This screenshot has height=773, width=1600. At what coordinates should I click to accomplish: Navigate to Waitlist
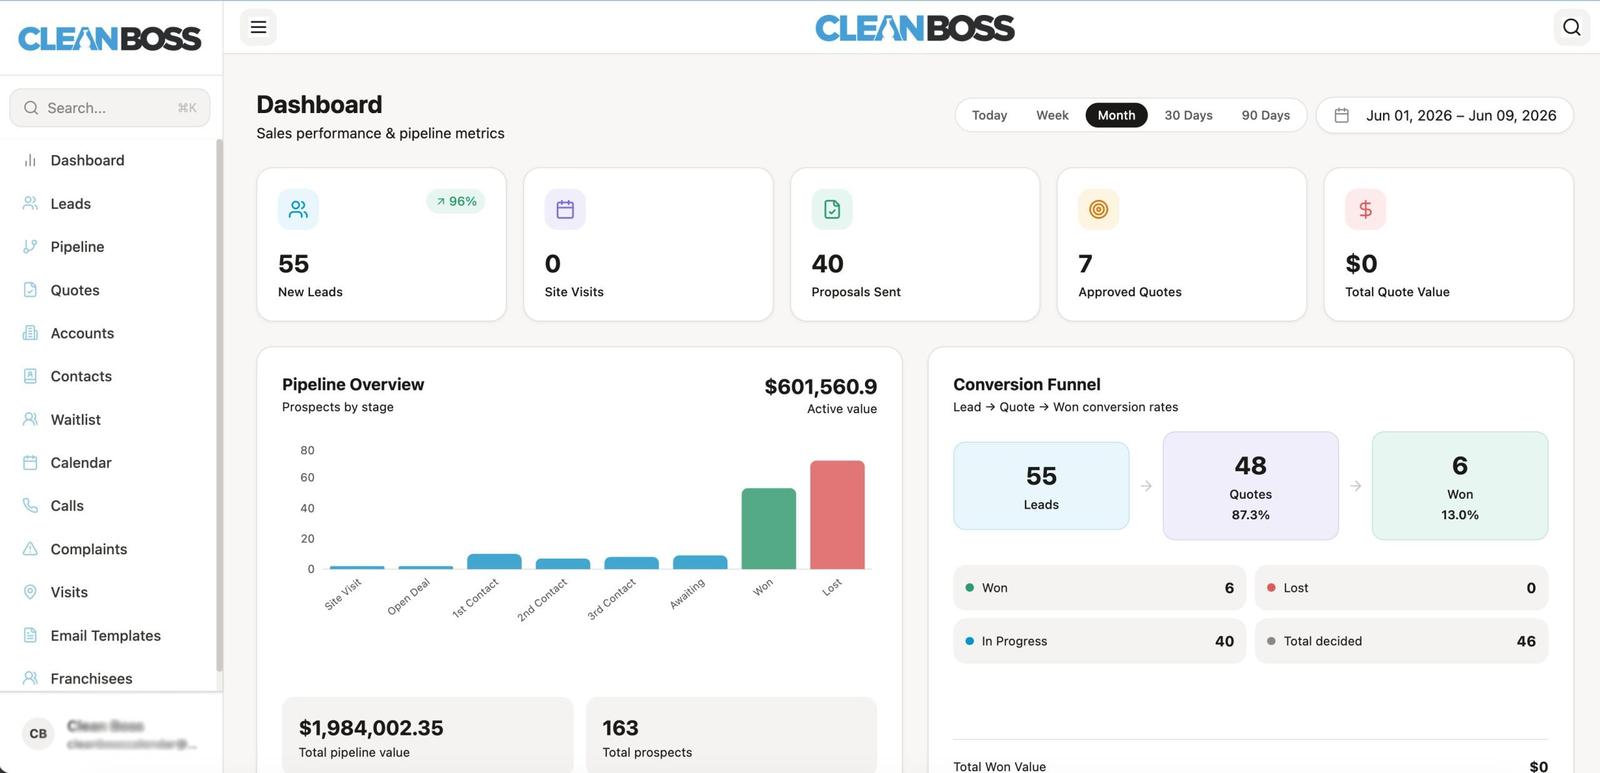110,419
